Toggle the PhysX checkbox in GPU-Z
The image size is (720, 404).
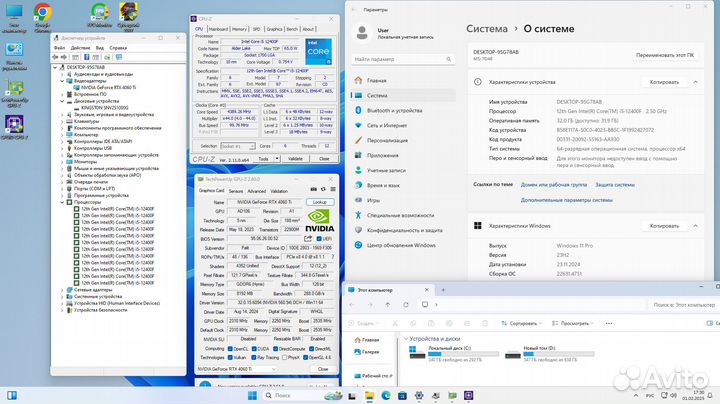click(x=285, y=357)
